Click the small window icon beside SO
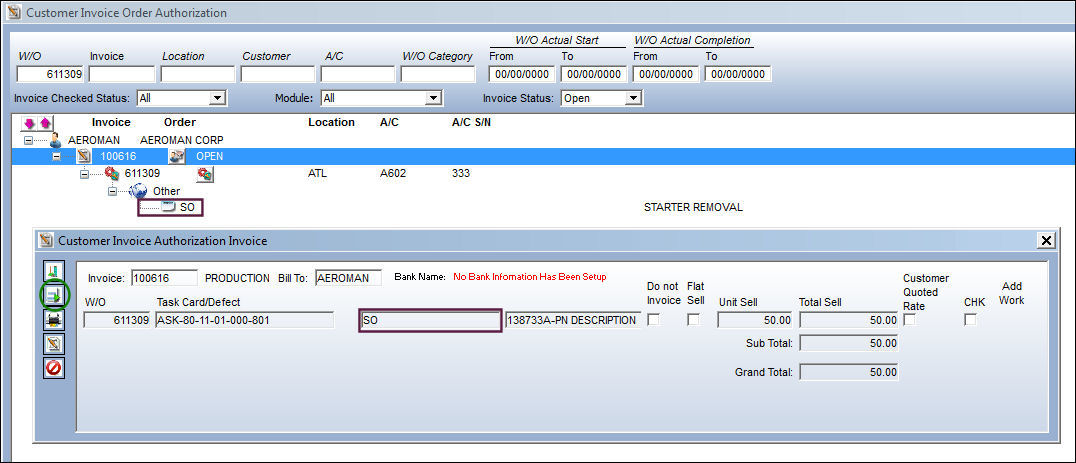Screen dimensions: 1076x463 pyautogui.click(x=169, y=207)
